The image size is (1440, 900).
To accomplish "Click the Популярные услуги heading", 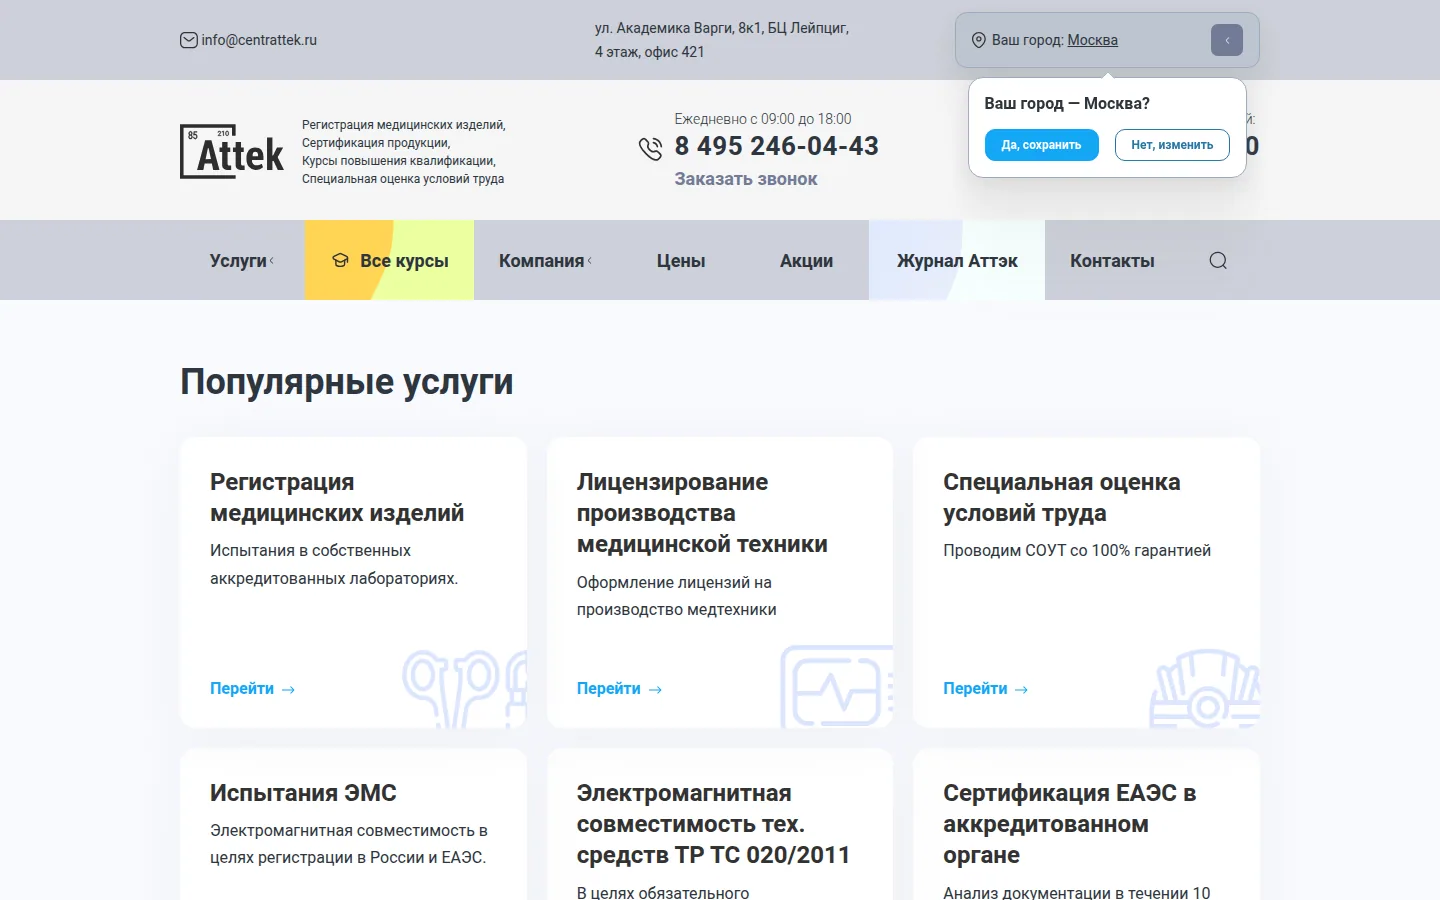I will (347, 381).
